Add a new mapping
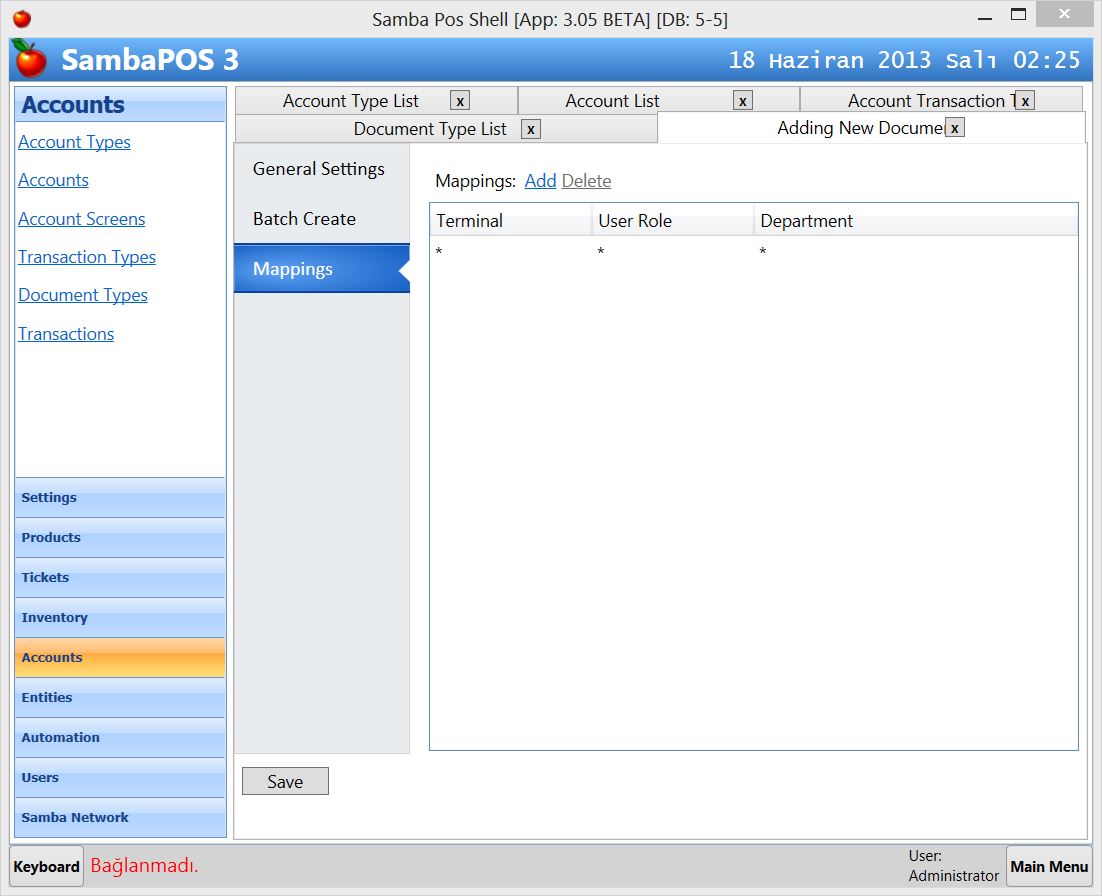Screen dimensions: 1102x896 click(x=540, y=181)
